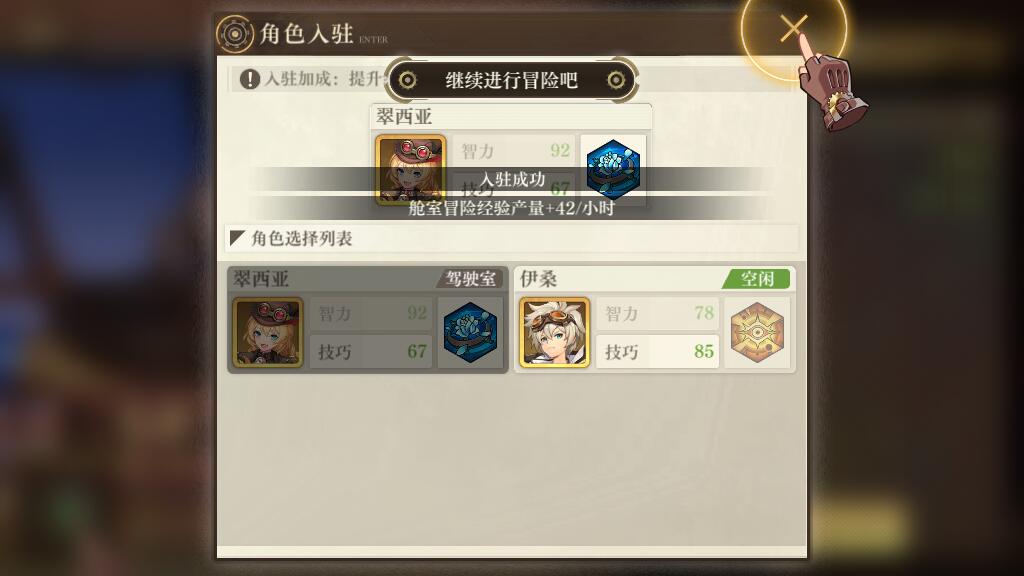Click the gear emblem beside 角色入驻 title
Screen dimensions: 1024x576
click(234, 33)
